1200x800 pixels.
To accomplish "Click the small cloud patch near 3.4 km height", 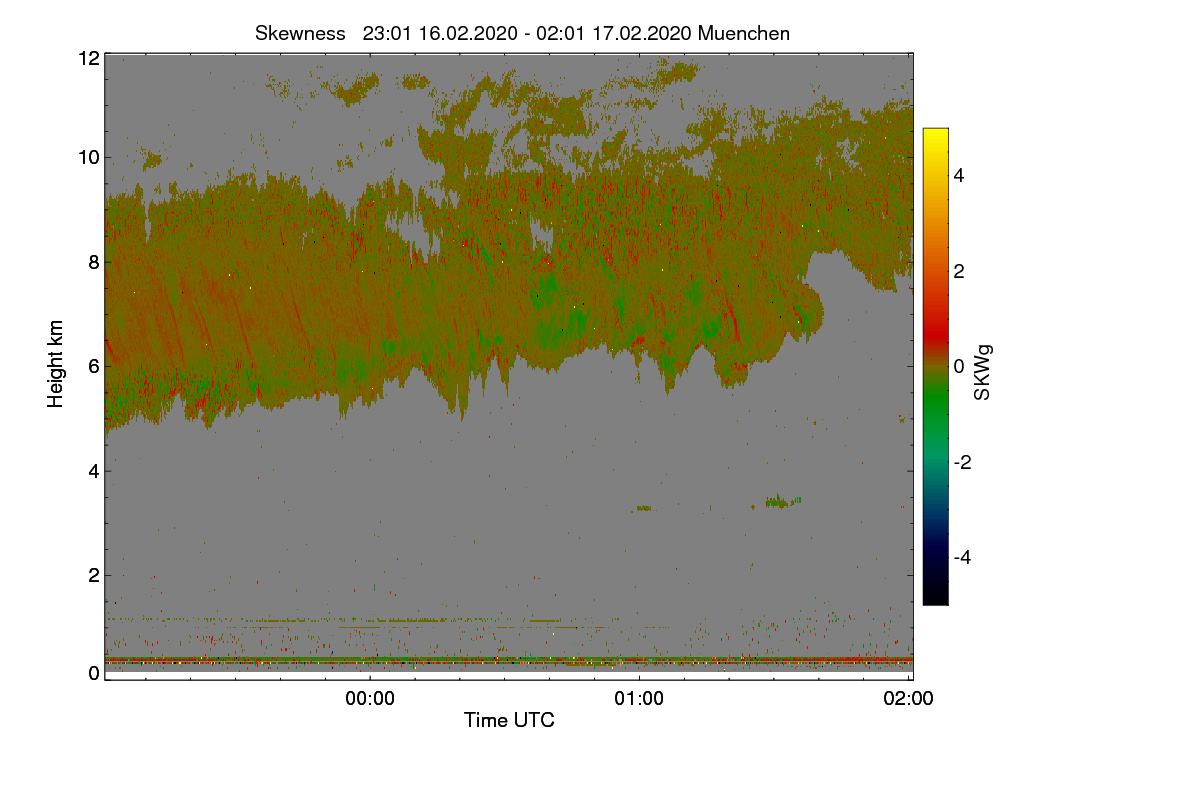I will [782, 502].
